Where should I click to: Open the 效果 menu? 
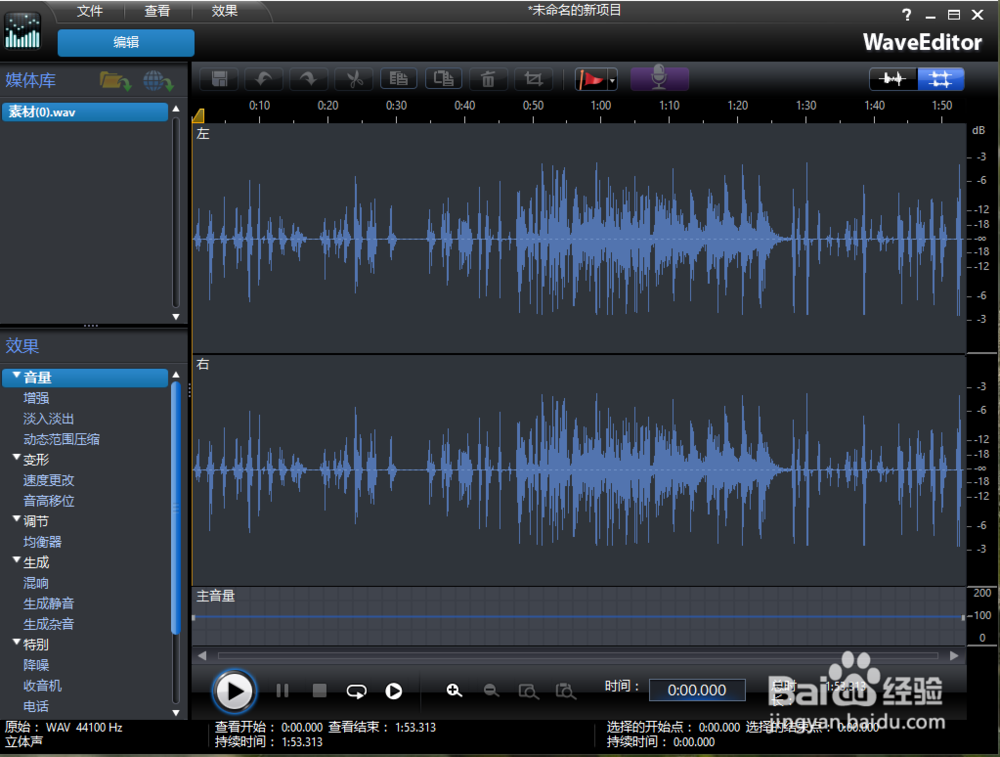coord(224,11)
